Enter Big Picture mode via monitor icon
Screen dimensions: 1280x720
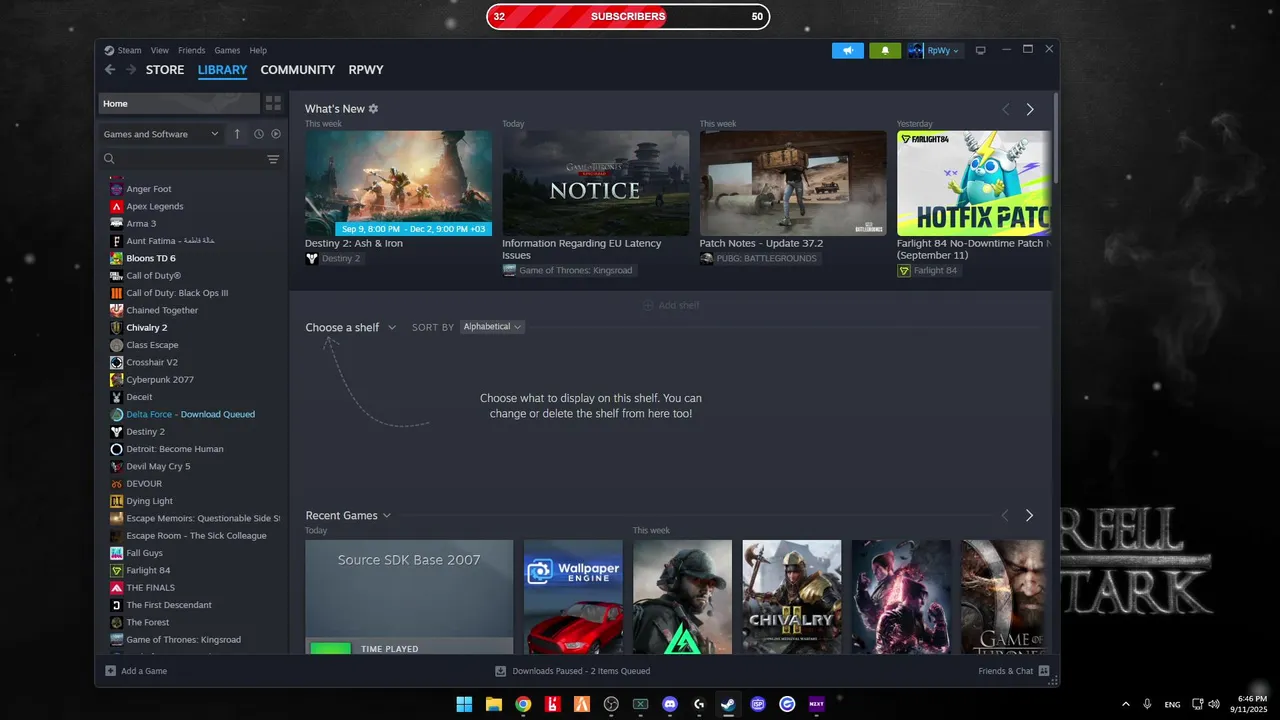tap(981, 50)
